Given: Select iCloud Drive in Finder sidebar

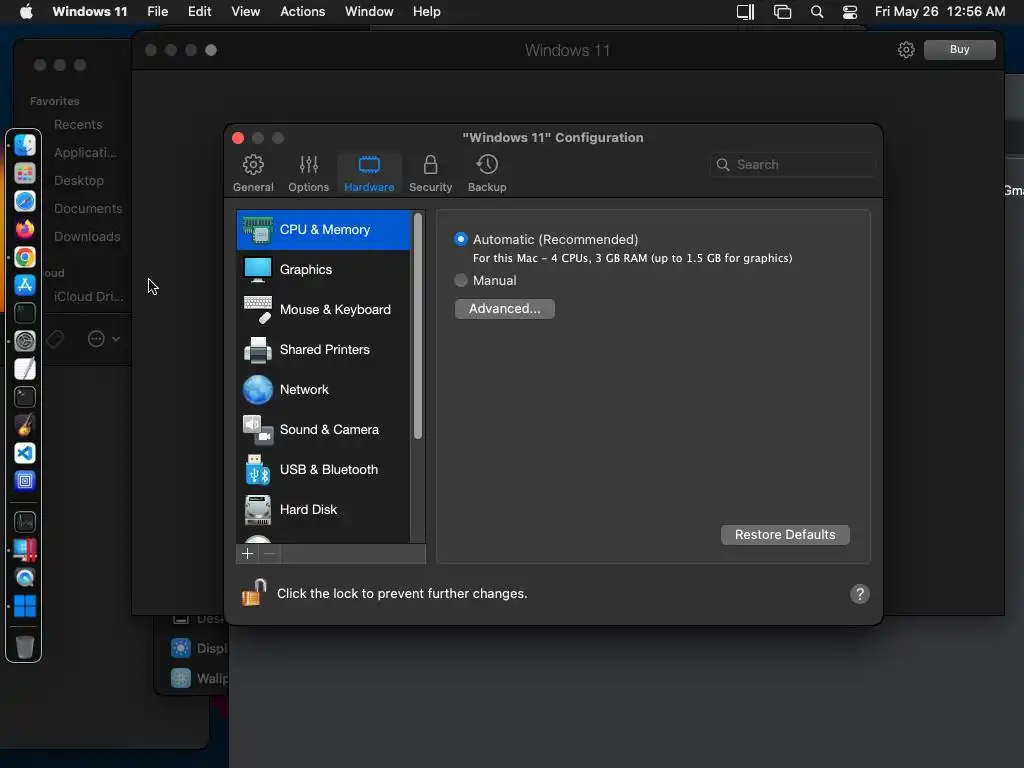Looking at the screenshot, I should [88, 296].
